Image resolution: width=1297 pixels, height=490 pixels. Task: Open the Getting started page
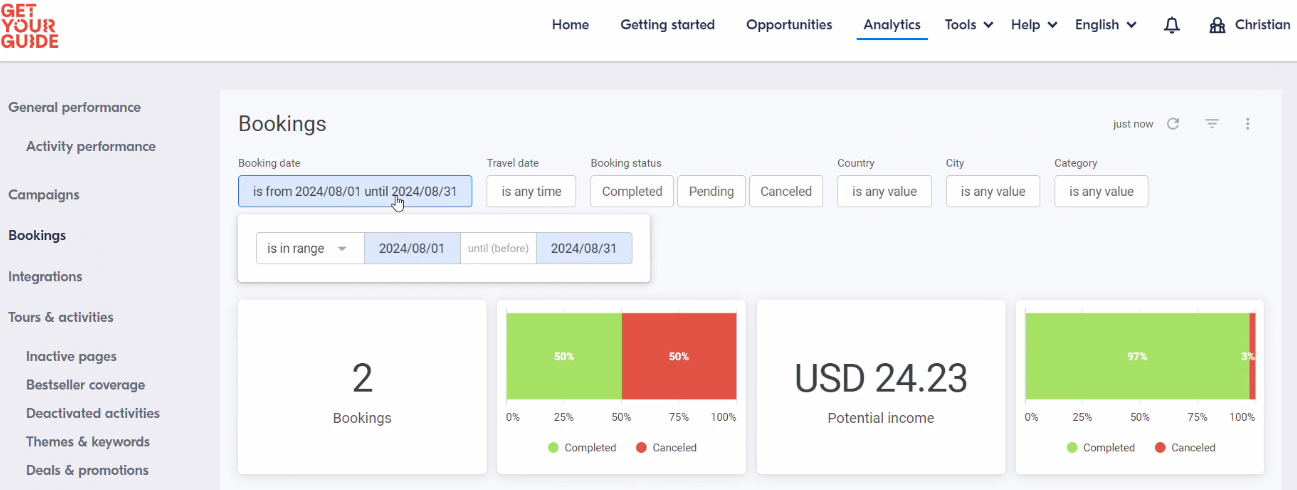click(x=667, y=25)
